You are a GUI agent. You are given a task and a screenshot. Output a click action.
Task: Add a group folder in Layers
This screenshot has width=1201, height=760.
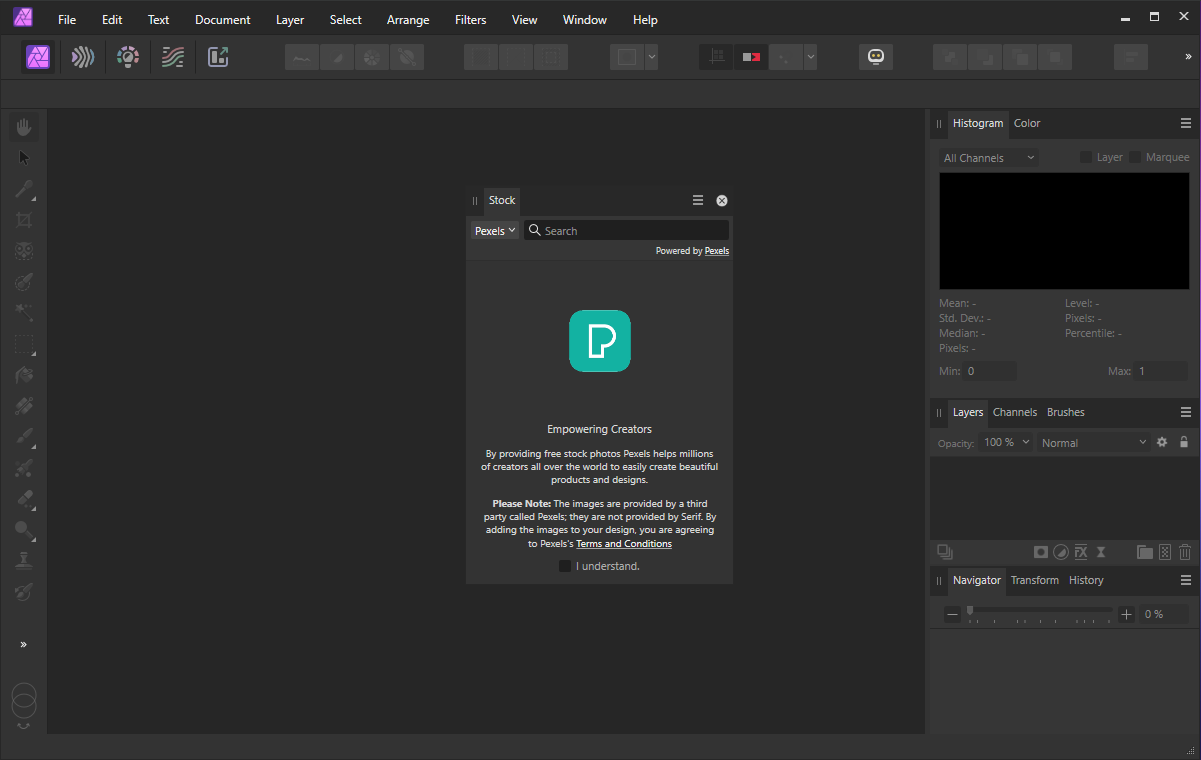pos(1145,552)
